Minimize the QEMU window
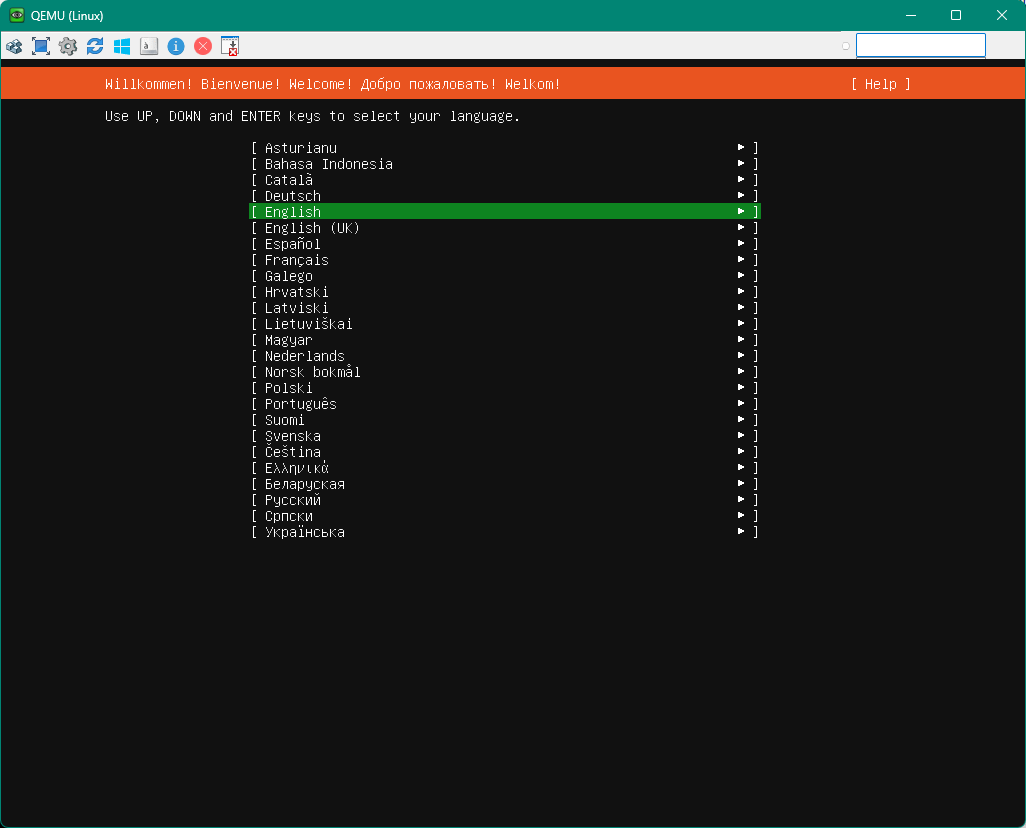1026x828 pixels. [911, 15]
